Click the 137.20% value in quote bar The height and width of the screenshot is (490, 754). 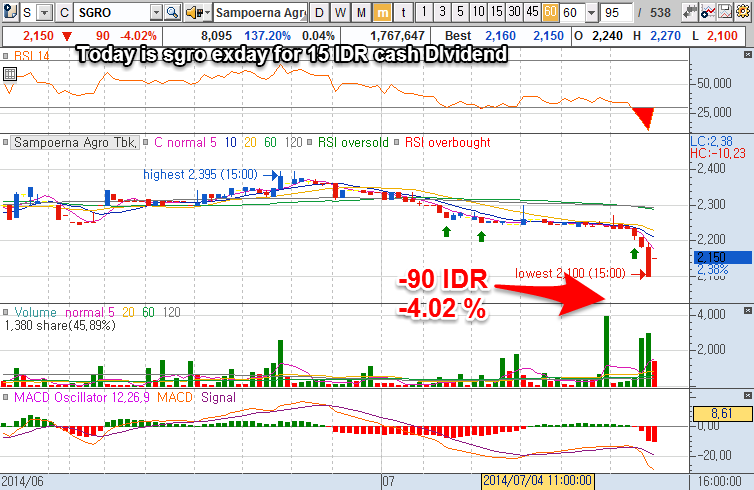coord(267,36)
